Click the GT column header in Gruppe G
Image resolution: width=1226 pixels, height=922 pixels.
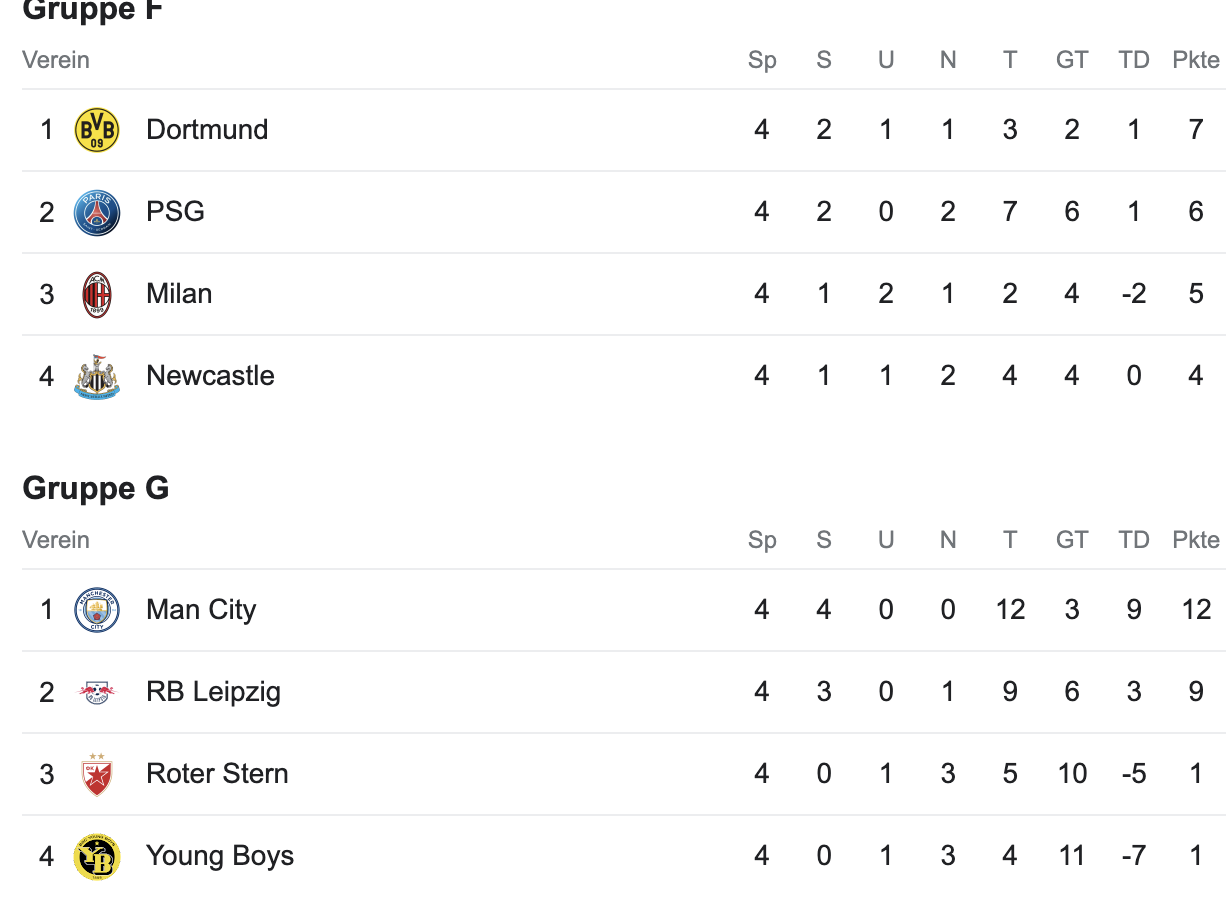(1072, 540)
